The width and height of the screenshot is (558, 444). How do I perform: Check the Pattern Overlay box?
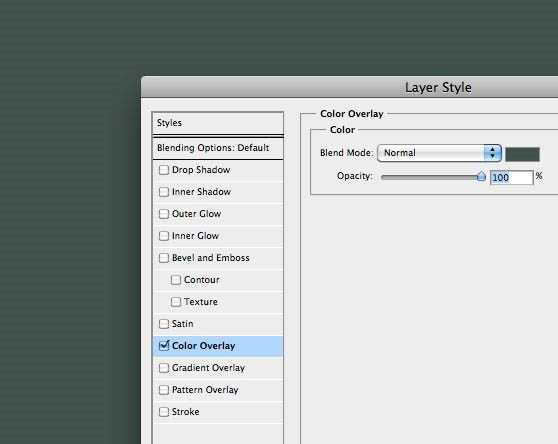click(164, 390)
